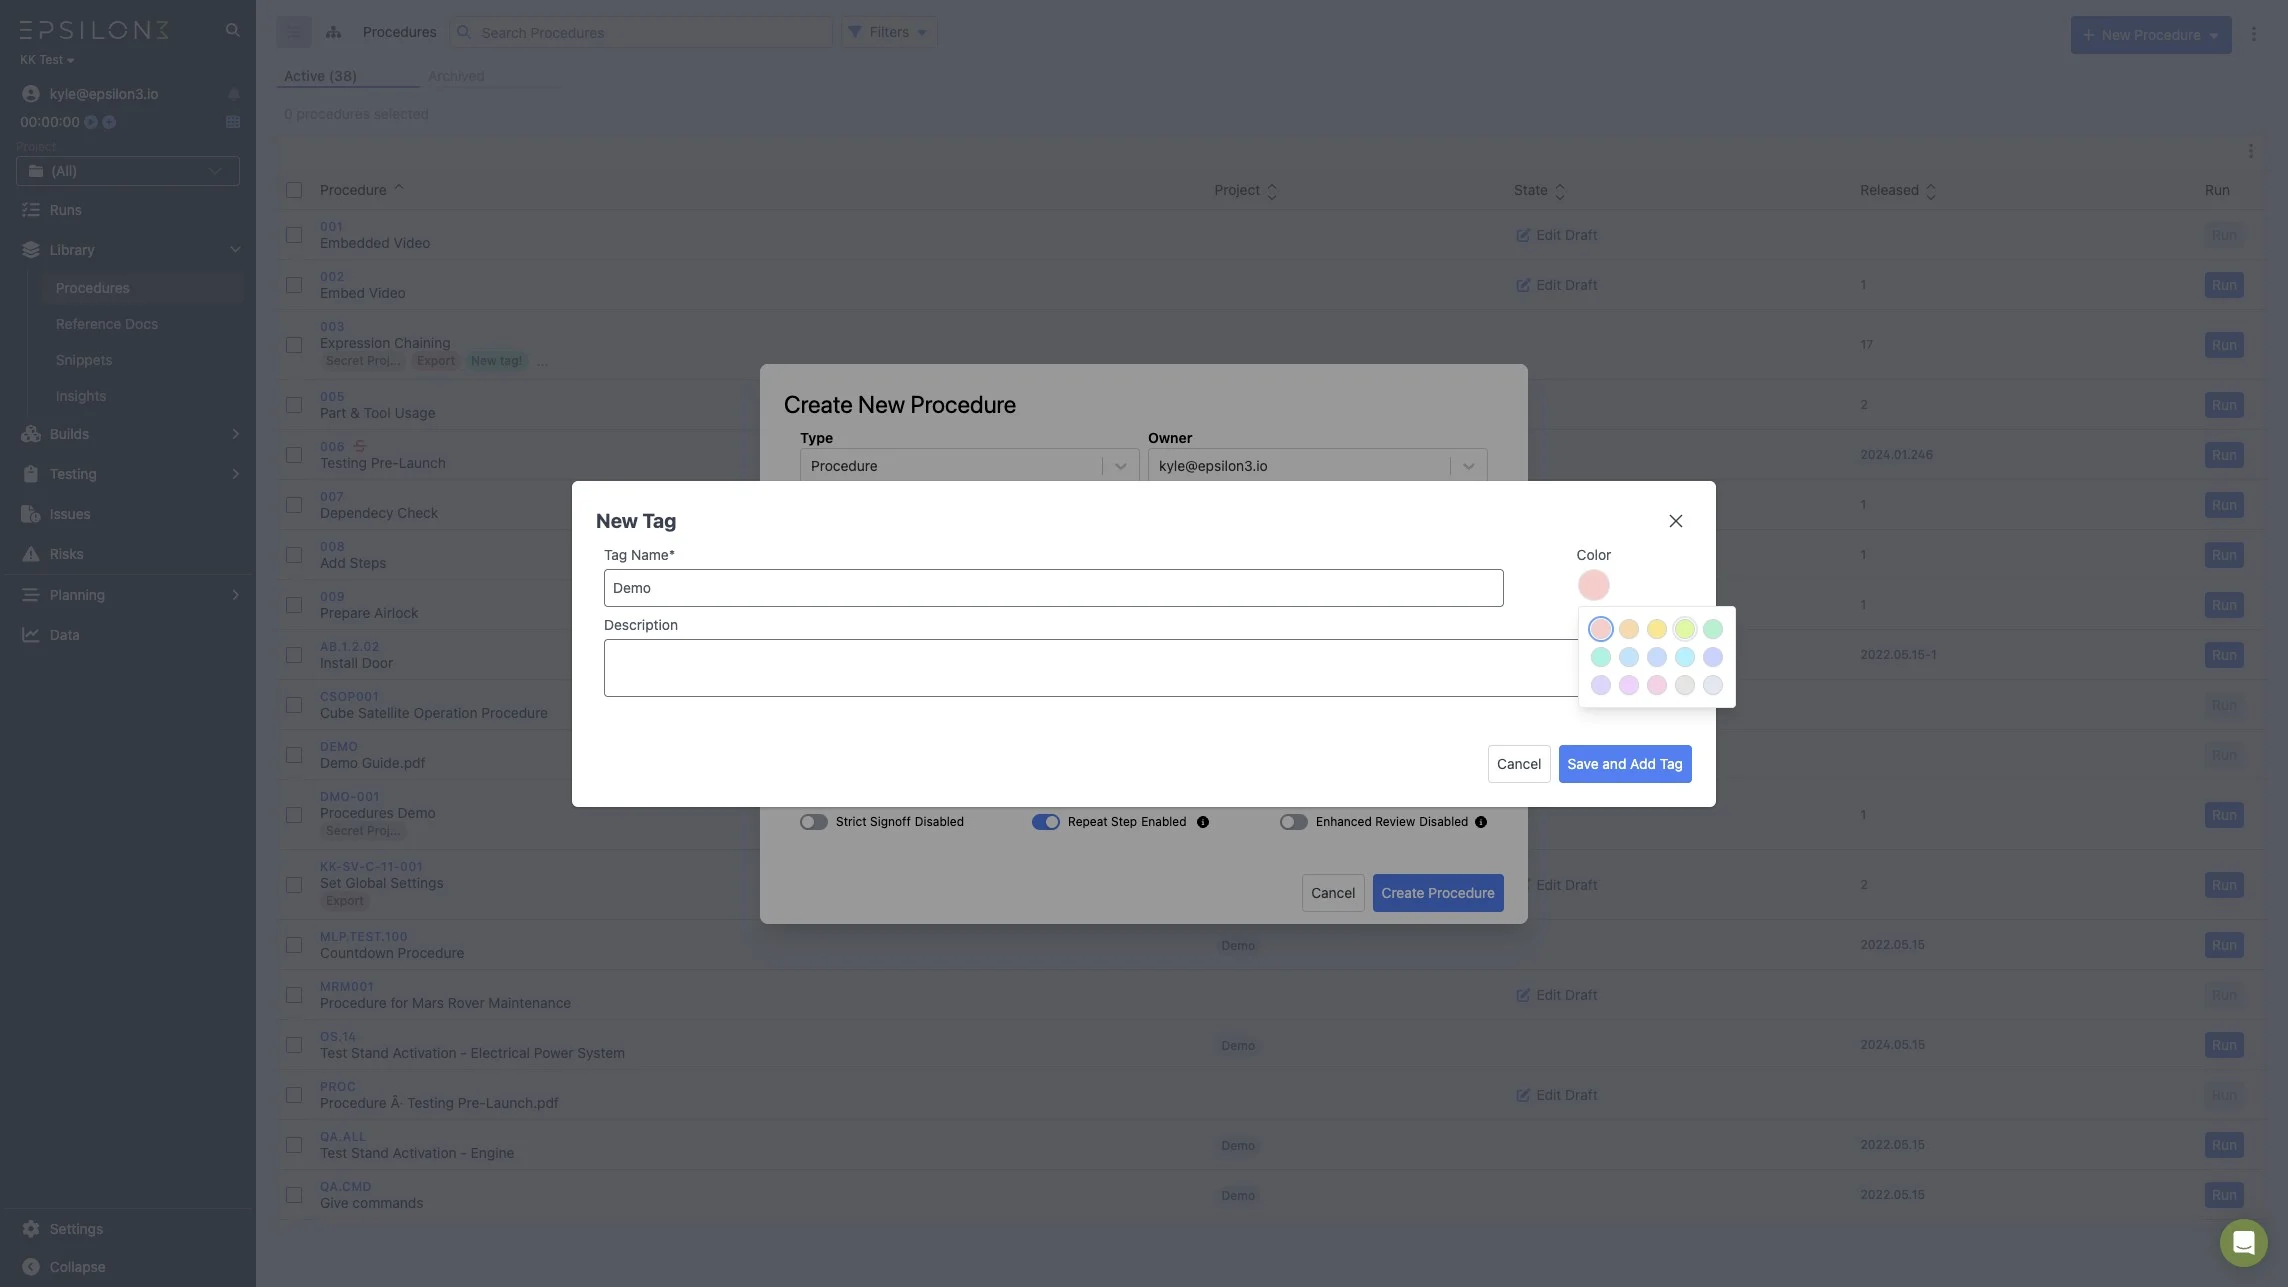Click Save and Add Tag button
Viewport: 2288px width, 1287px height.
1625,764
